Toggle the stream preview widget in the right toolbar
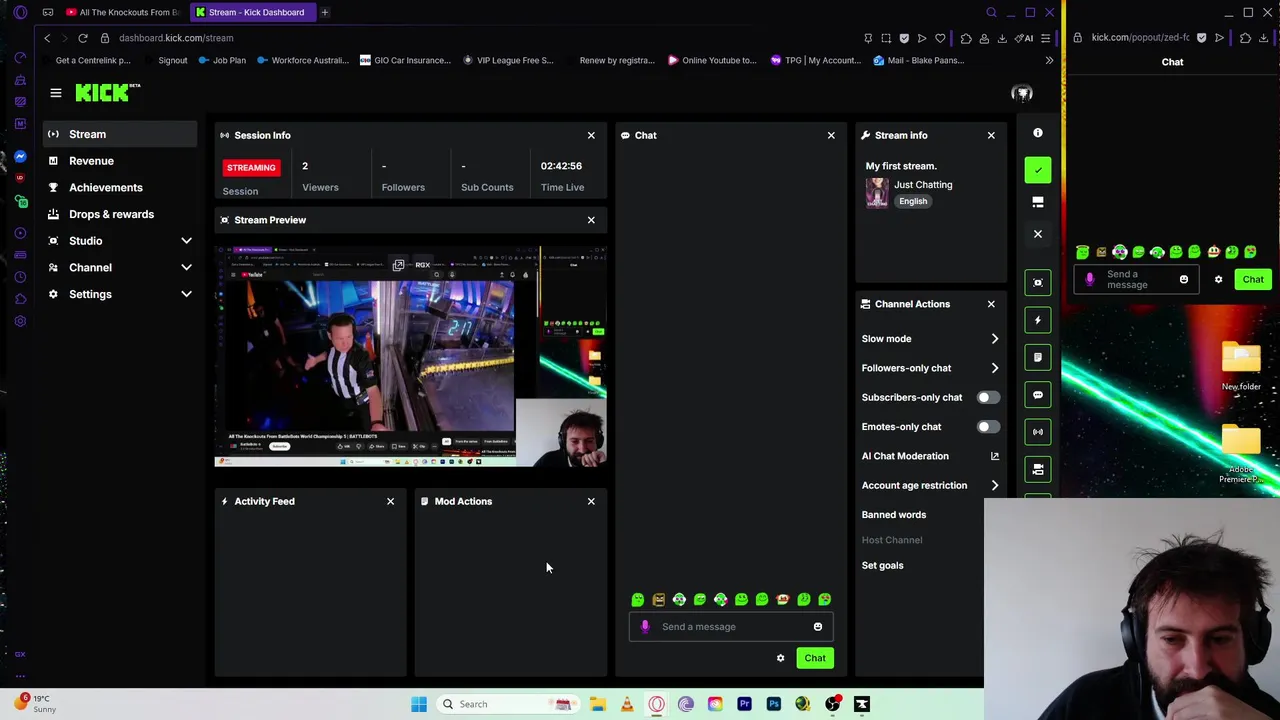The width and height of the screenshot is (1280, 720). tap(1038, 283)
